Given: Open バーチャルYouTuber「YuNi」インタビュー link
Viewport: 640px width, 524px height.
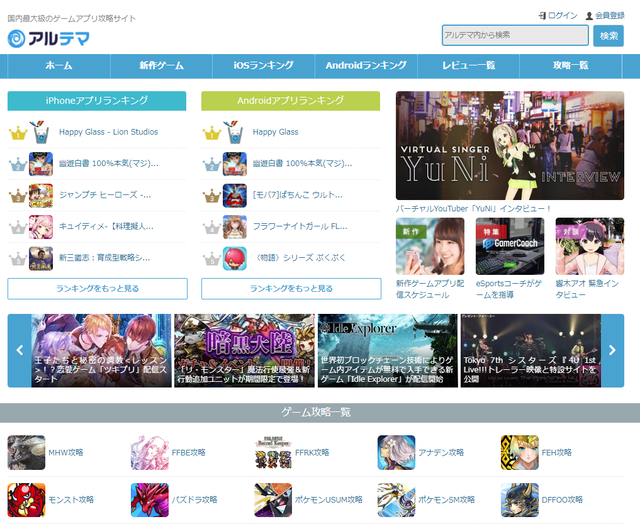Looking at the screenshot, I should click(x=473, y=209).
